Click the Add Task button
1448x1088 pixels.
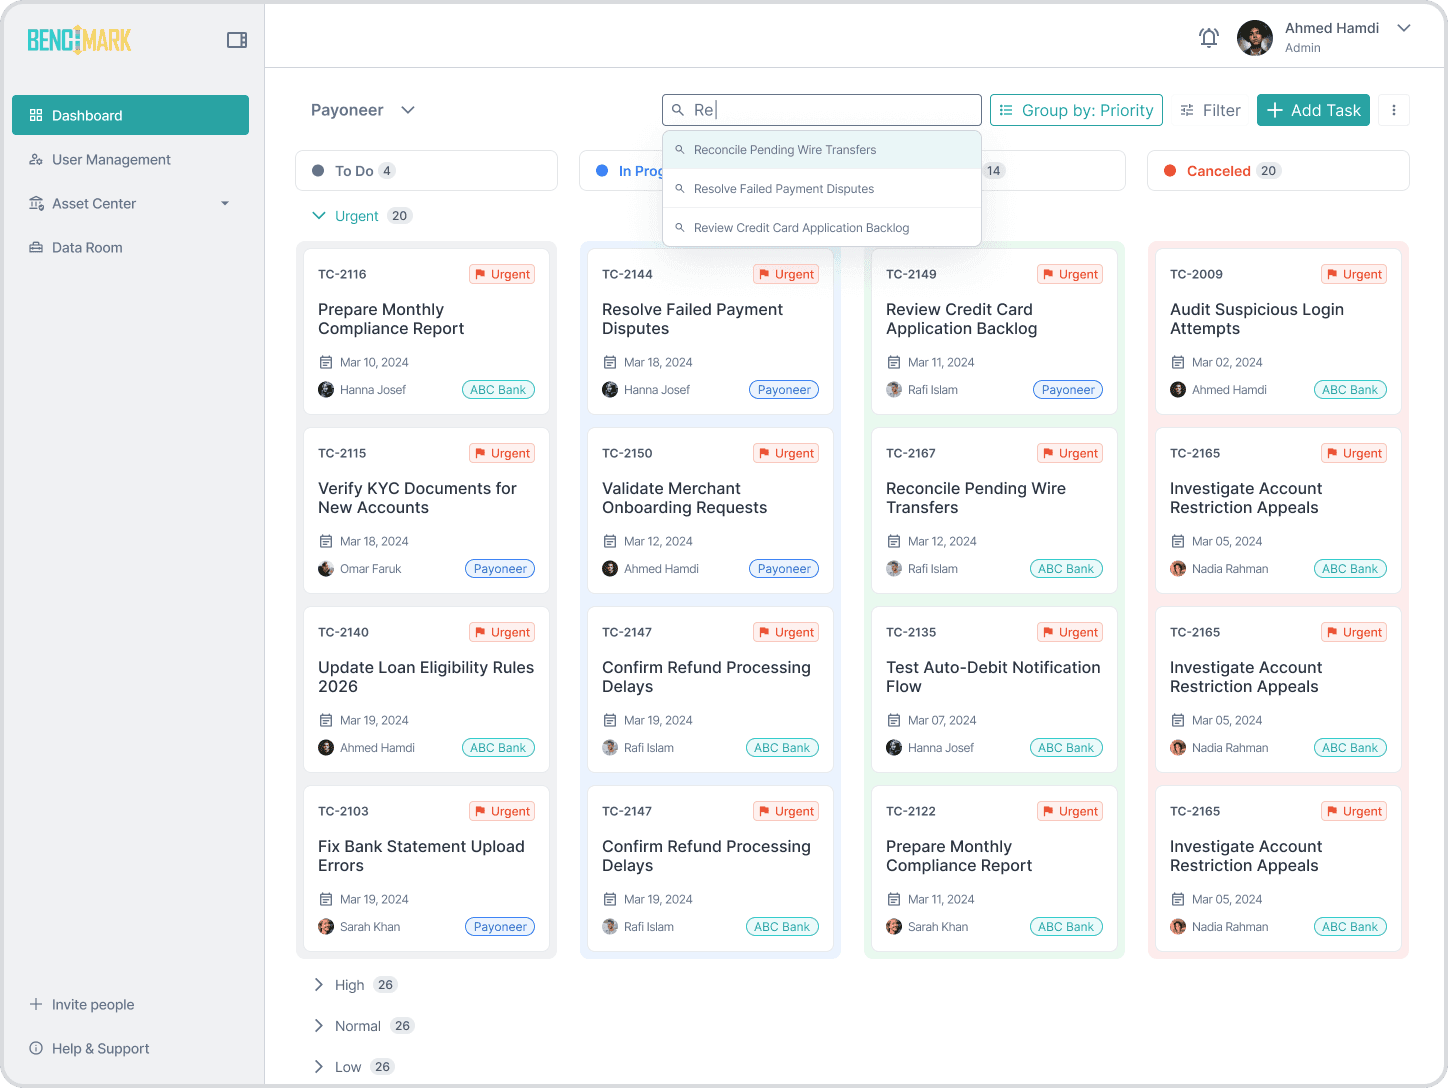(1313, 110)
